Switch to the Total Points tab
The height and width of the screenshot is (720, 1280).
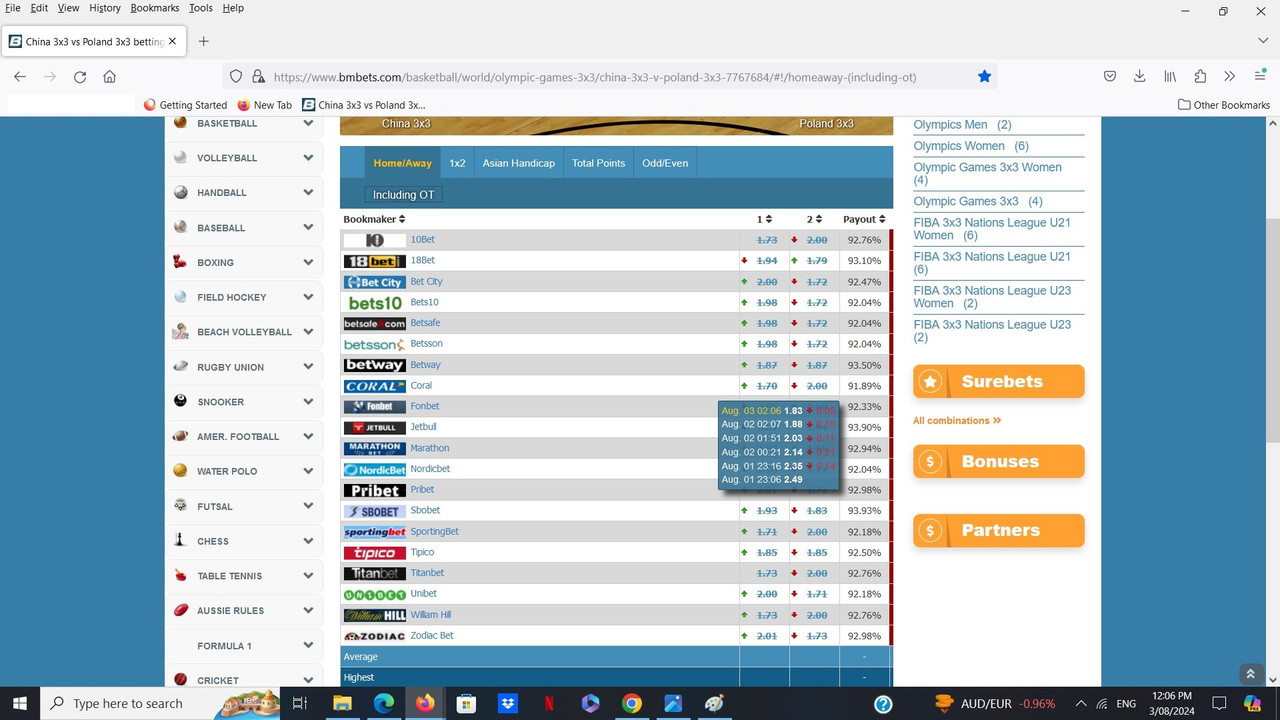pos(598,163)
